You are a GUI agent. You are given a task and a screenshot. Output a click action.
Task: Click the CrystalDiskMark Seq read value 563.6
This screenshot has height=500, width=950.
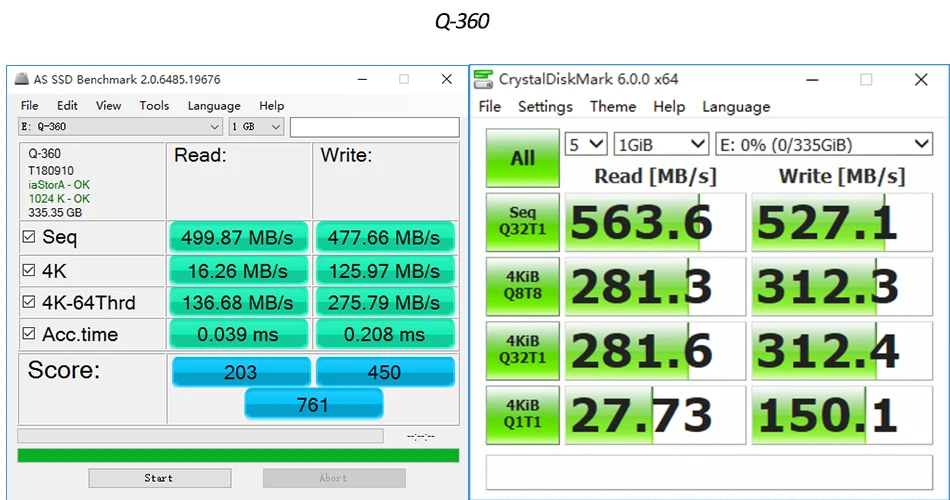655,222
